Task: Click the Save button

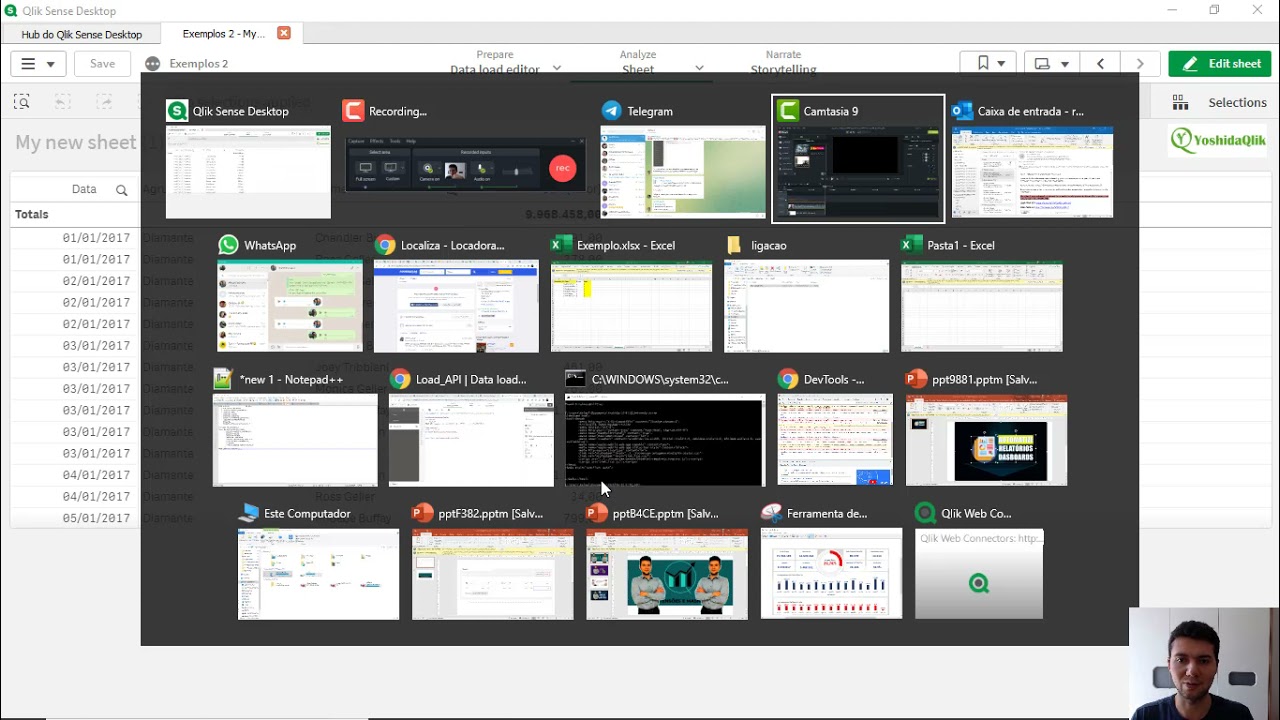Action: tap(102, 63)
